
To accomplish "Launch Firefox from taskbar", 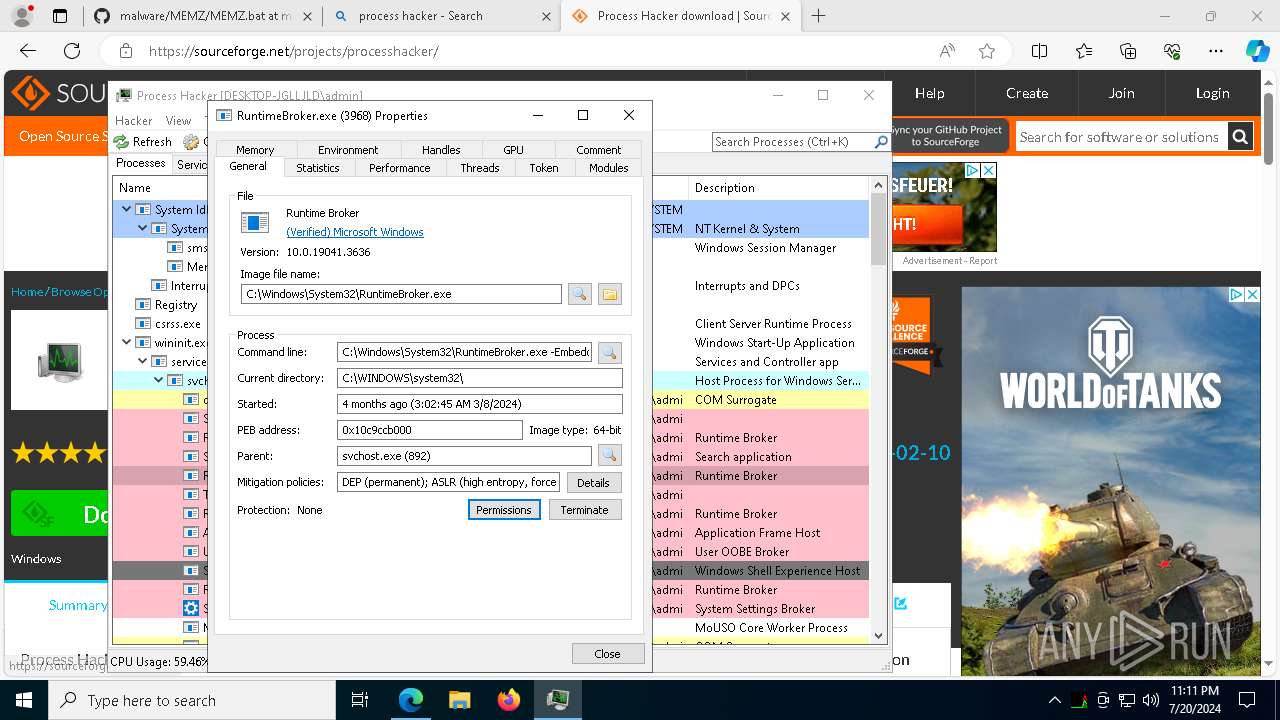I will click(509, 700).
